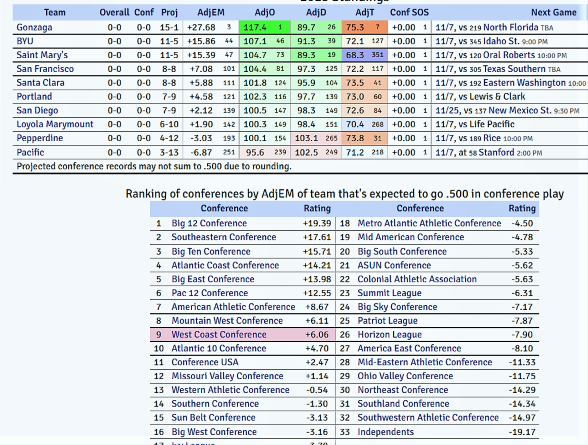Open Santa Clara team page

40,83
